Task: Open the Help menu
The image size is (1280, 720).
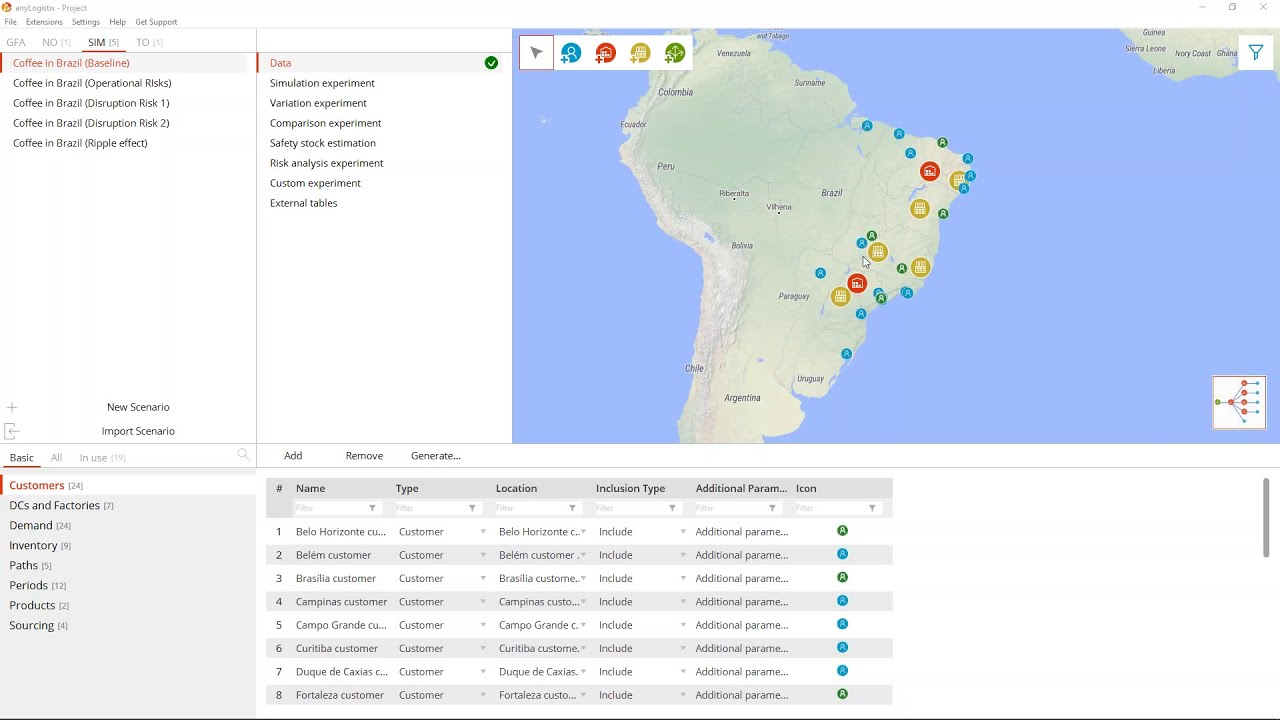Action: click(x=118, y=22)
